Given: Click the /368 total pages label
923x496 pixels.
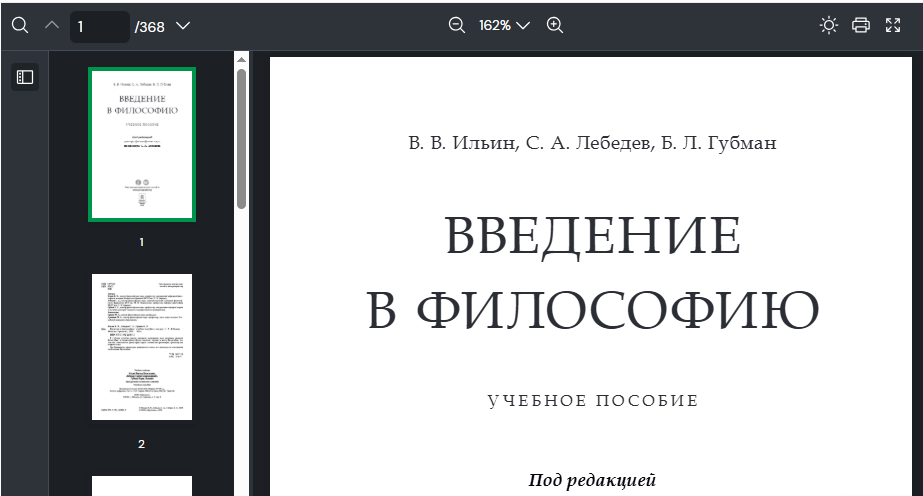Looking at the screenshot, I should (150, 26).
